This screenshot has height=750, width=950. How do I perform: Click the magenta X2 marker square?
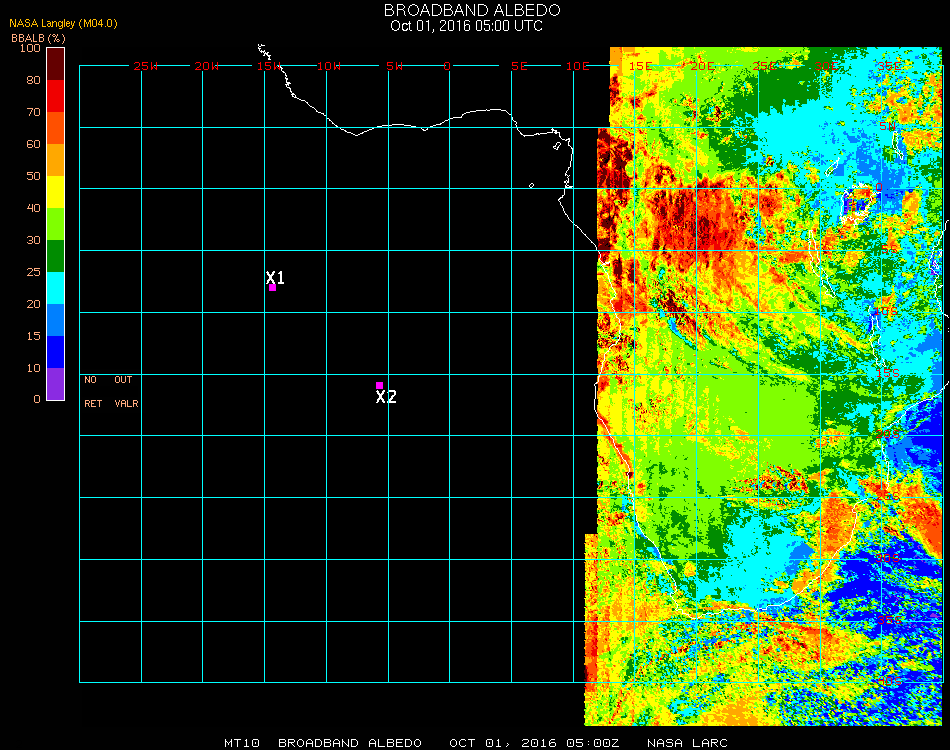click(x=379, y=385)
